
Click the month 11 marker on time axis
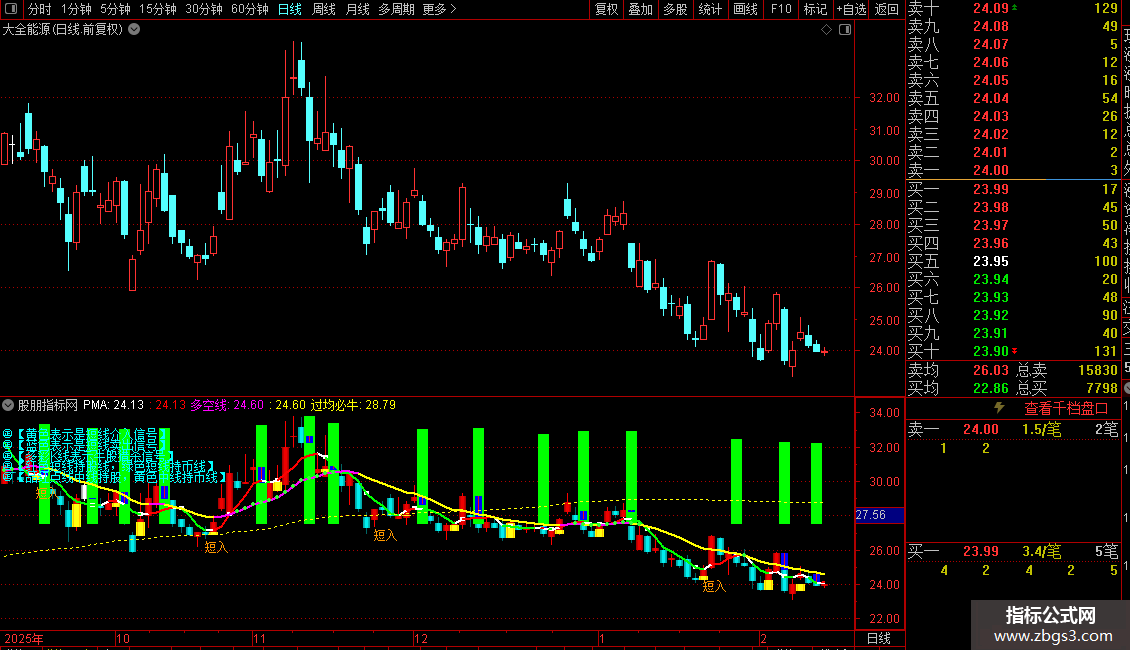pos(259,638)
